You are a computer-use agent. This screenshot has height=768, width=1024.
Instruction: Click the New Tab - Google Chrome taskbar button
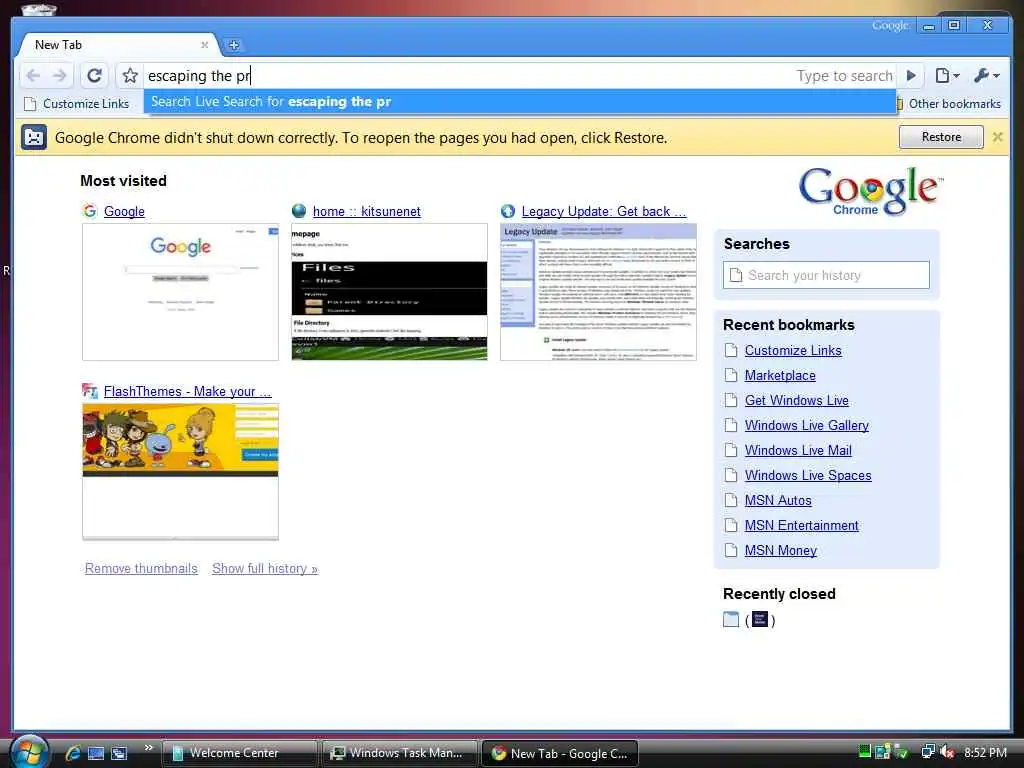click(x=559, y=753)
